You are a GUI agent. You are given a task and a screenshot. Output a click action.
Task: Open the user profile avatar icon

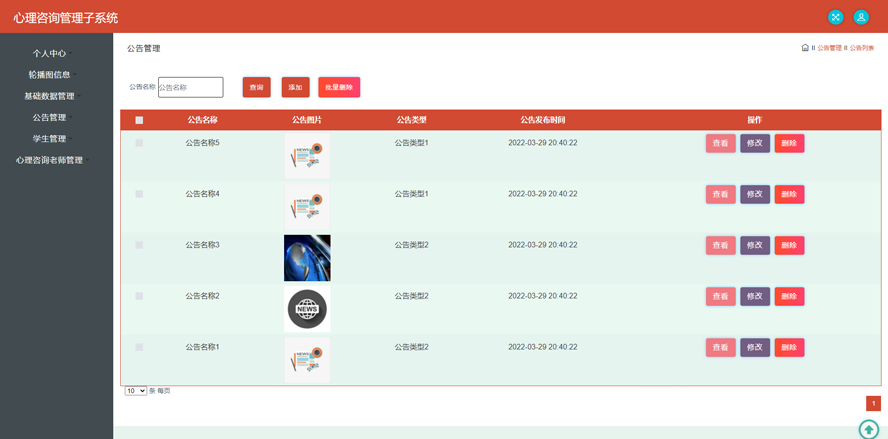pyautogui.click(x=861, y=17)
